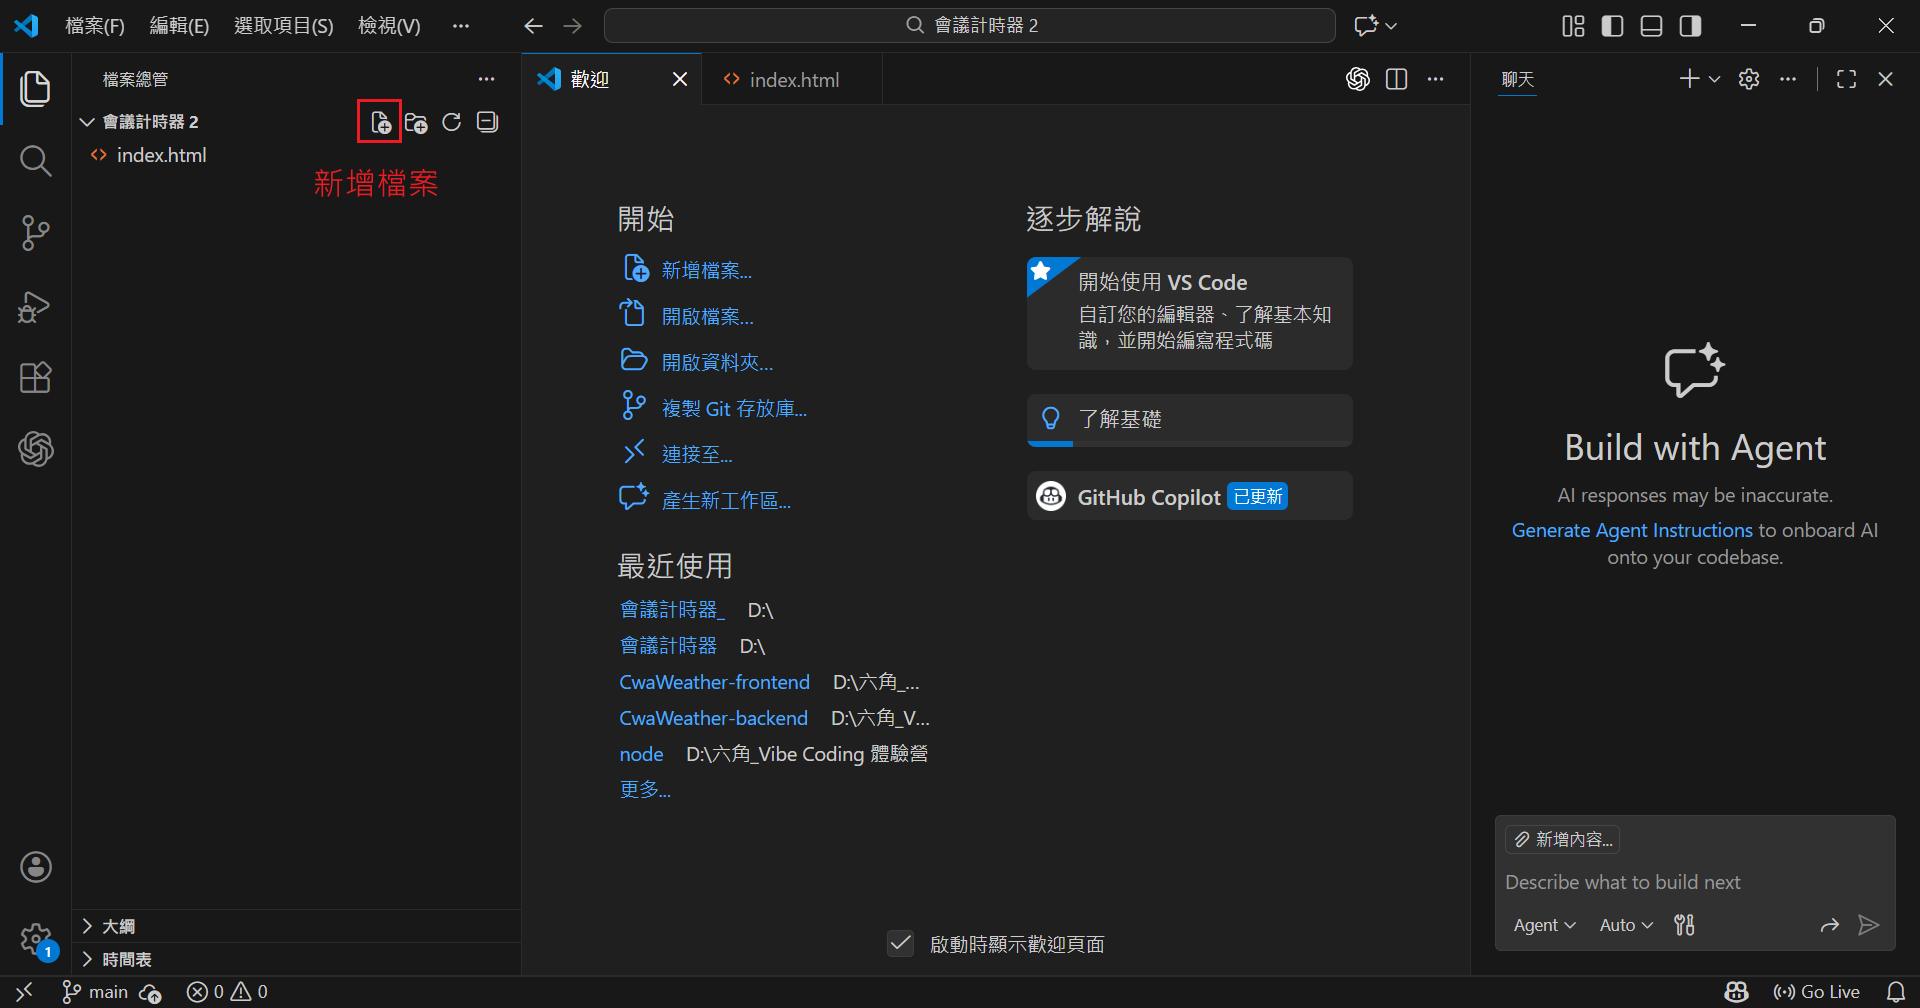This screenshot has height=1008, width=1920.
Task: Click the Generate Agent Instructions link
Action: (1631, 530)
